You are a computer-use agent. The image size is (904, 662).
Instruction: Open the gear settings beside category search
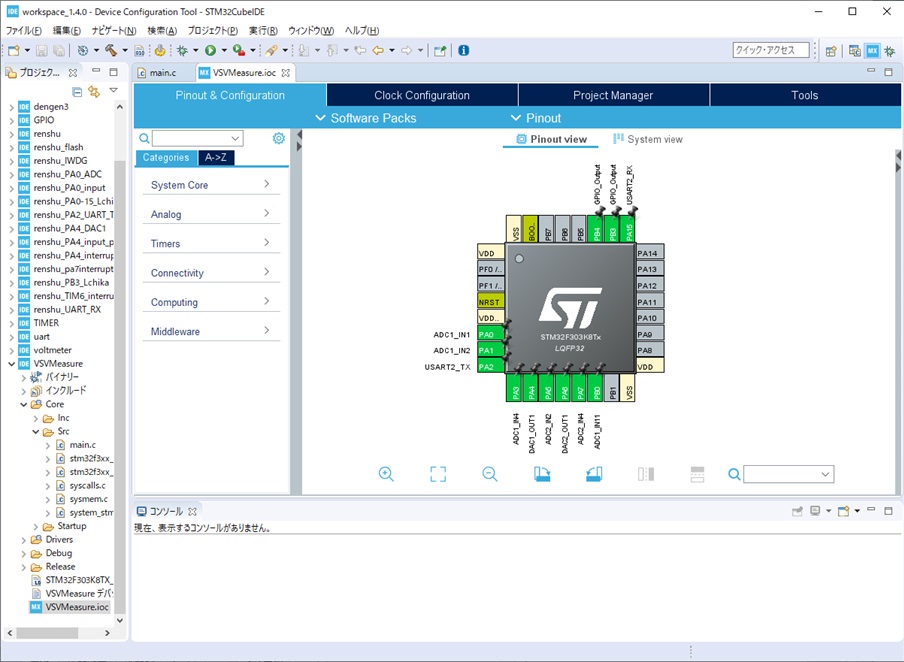click(x=279, y=139)
